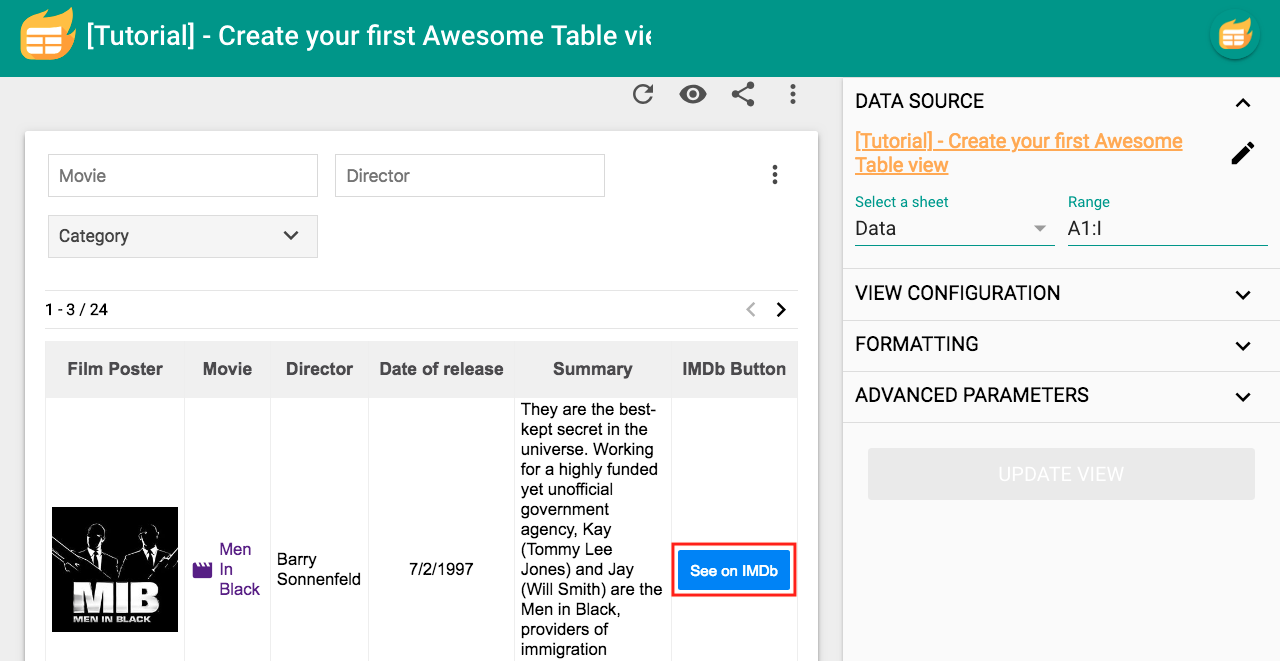Open the toolbar three-dot more menu
The image size is (1280, 661).
(793, 94)
